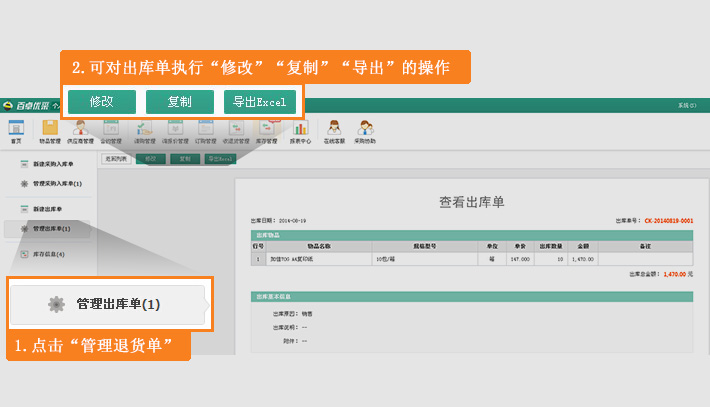Click small 导出Excel button above document
710x407 pixels.
click(219, 158)
